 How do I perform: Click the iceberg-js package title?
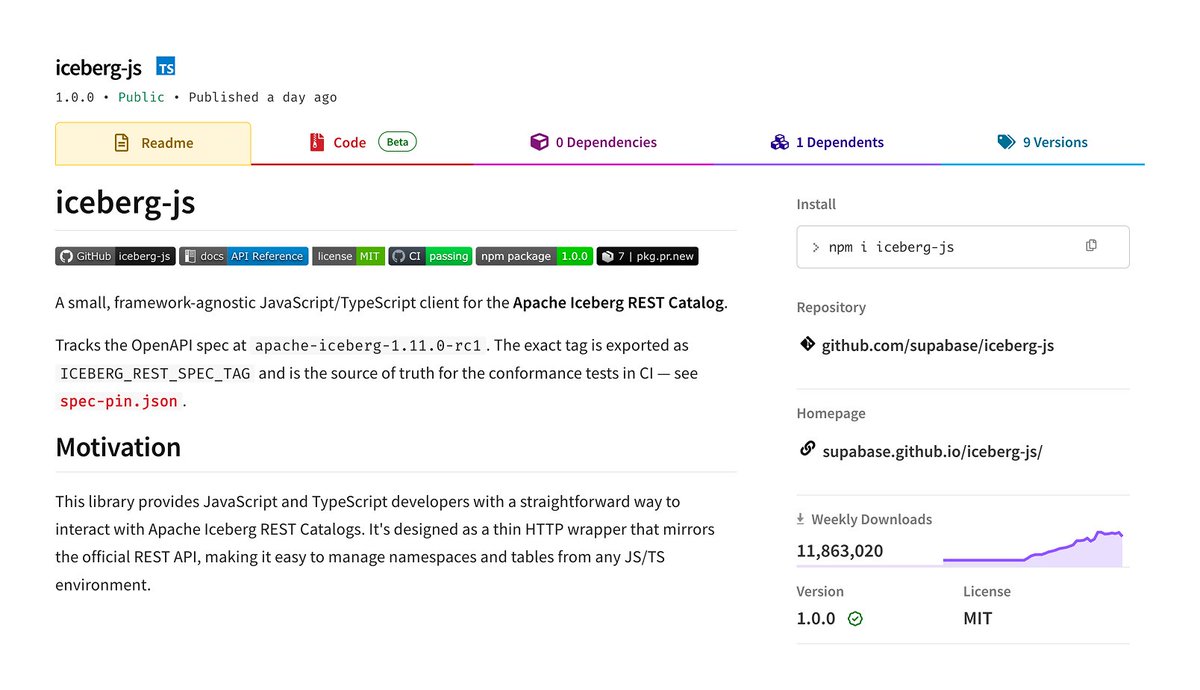pyautogui.click(x=99, y=68)
